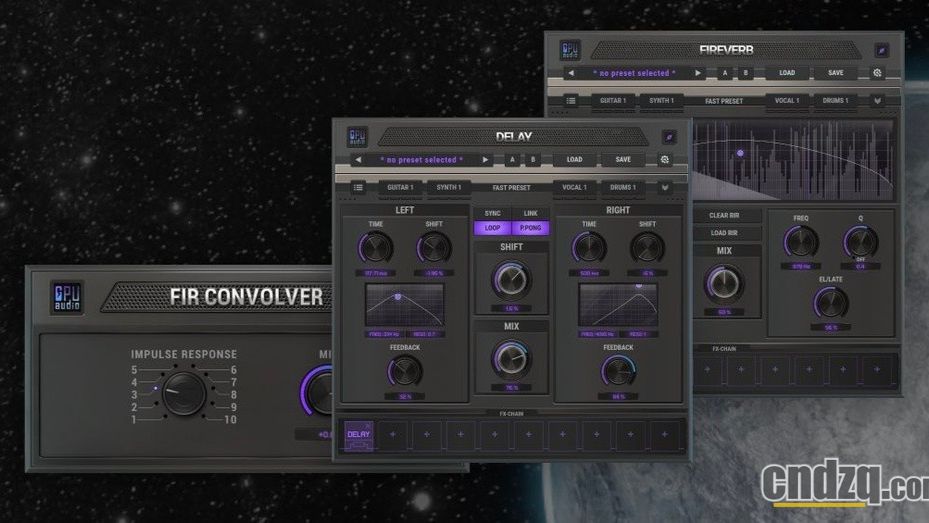
Task: Click the Left SHIFT knob in Delay
Action: click(x=434, y=248)
